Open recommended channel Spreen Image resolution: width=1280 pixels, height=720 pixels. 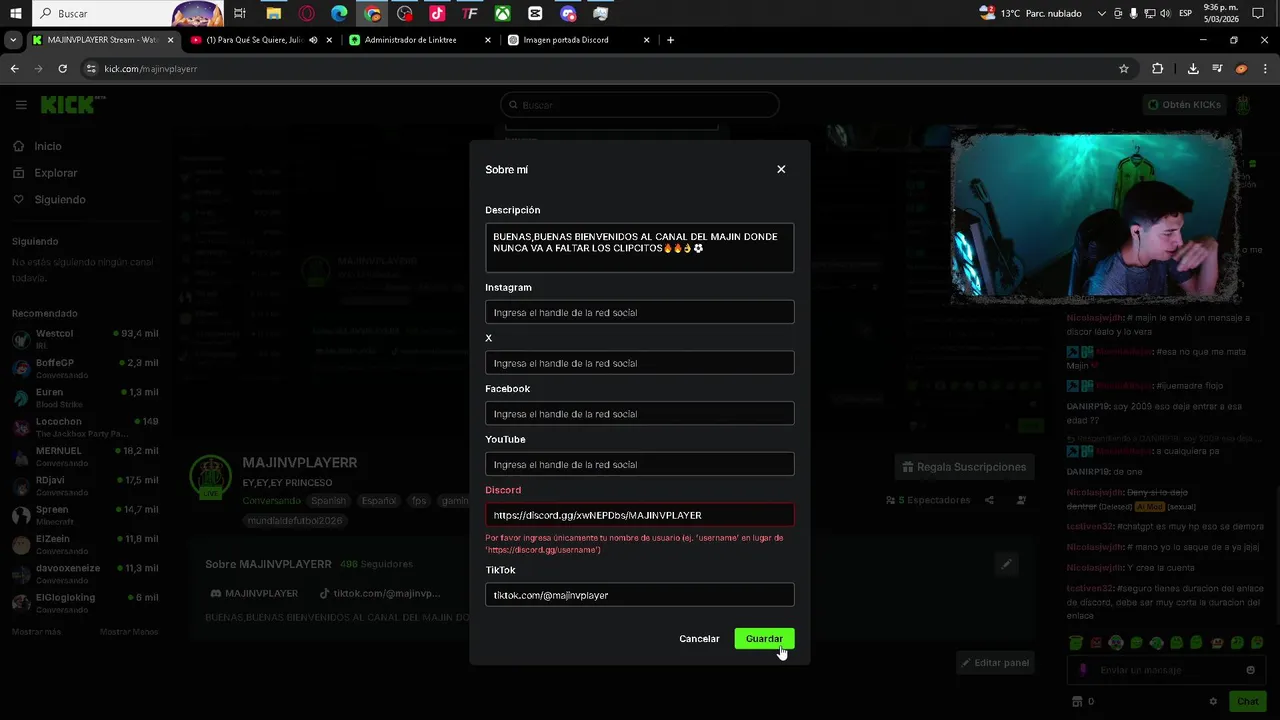pyautogui.click(x=85, y=515)
